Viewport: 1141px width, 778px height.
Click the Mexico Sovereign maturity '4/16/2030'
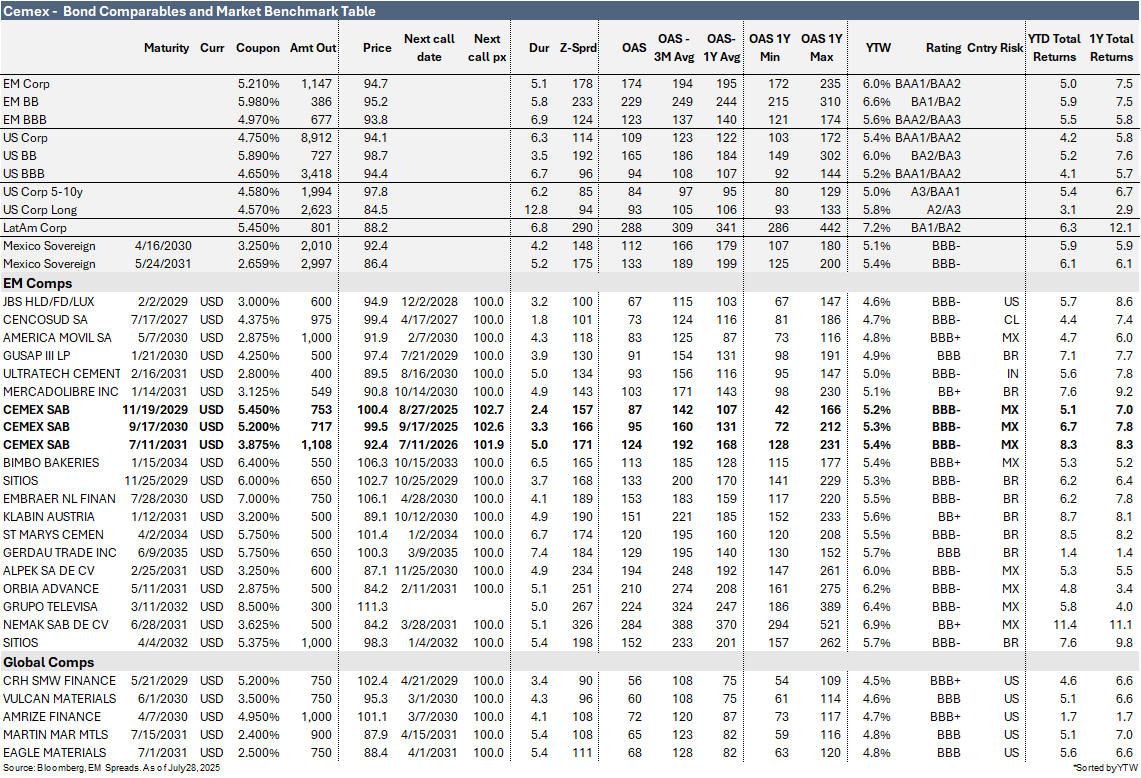pos(162,246)
